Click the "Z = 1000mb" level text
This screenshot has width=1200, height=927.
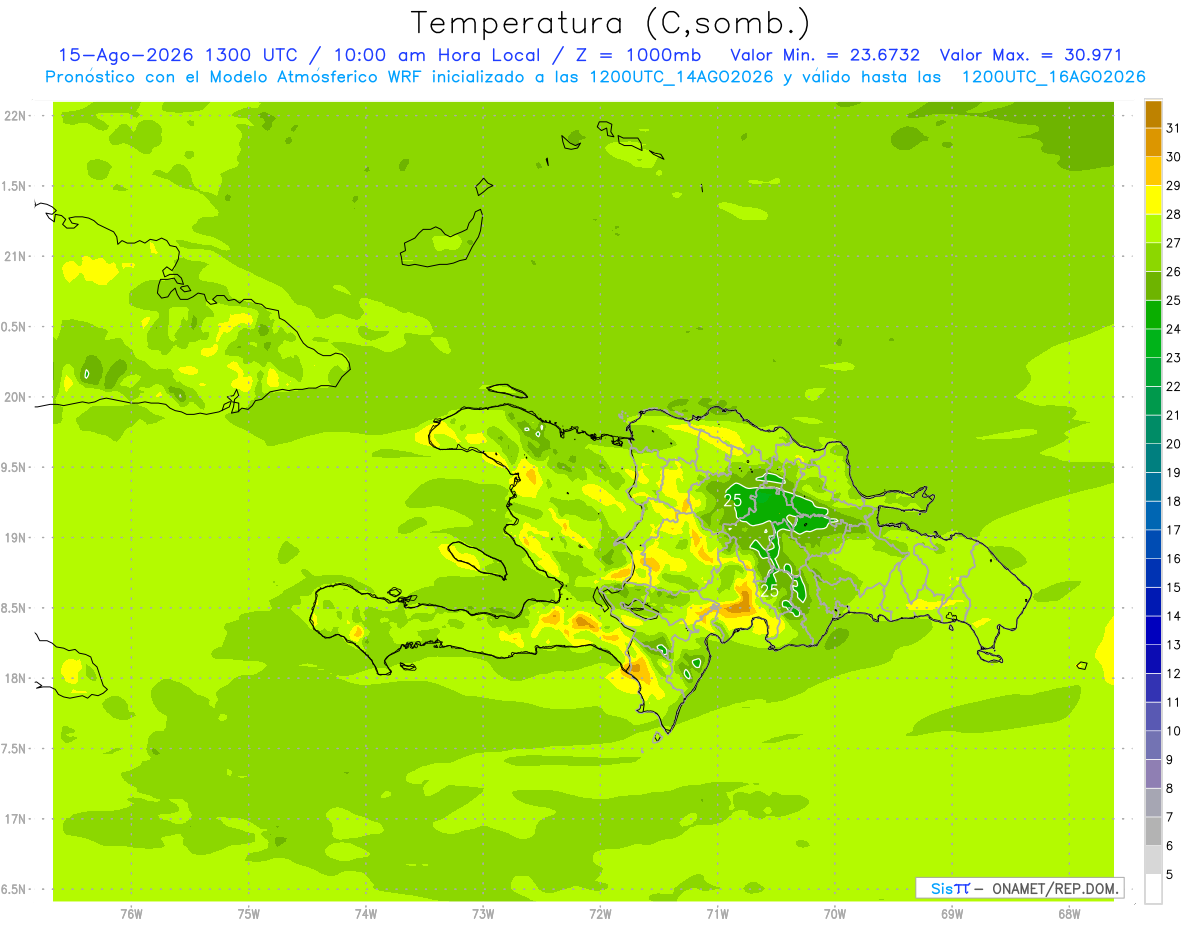click(x=641, y=55)
